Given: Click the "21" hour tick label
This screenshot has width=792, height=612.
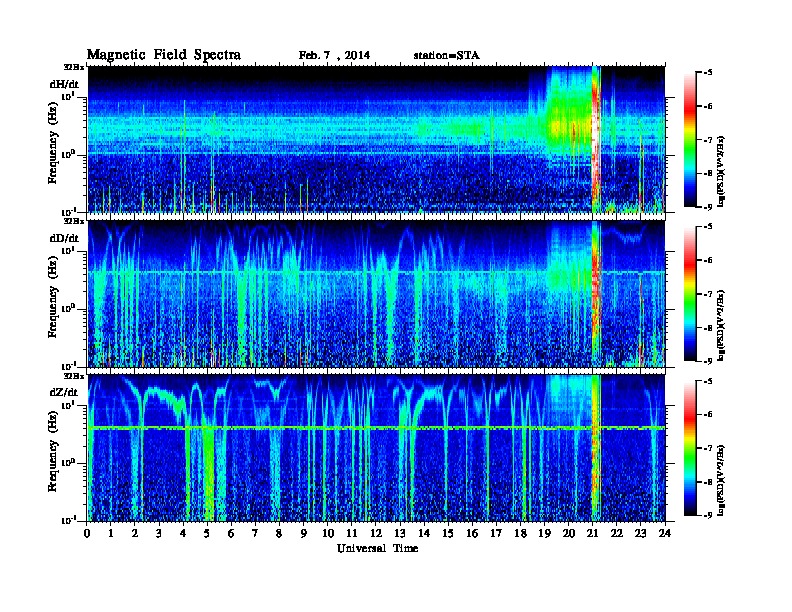Looking at the screenshot, I should (x=592, y=534).
